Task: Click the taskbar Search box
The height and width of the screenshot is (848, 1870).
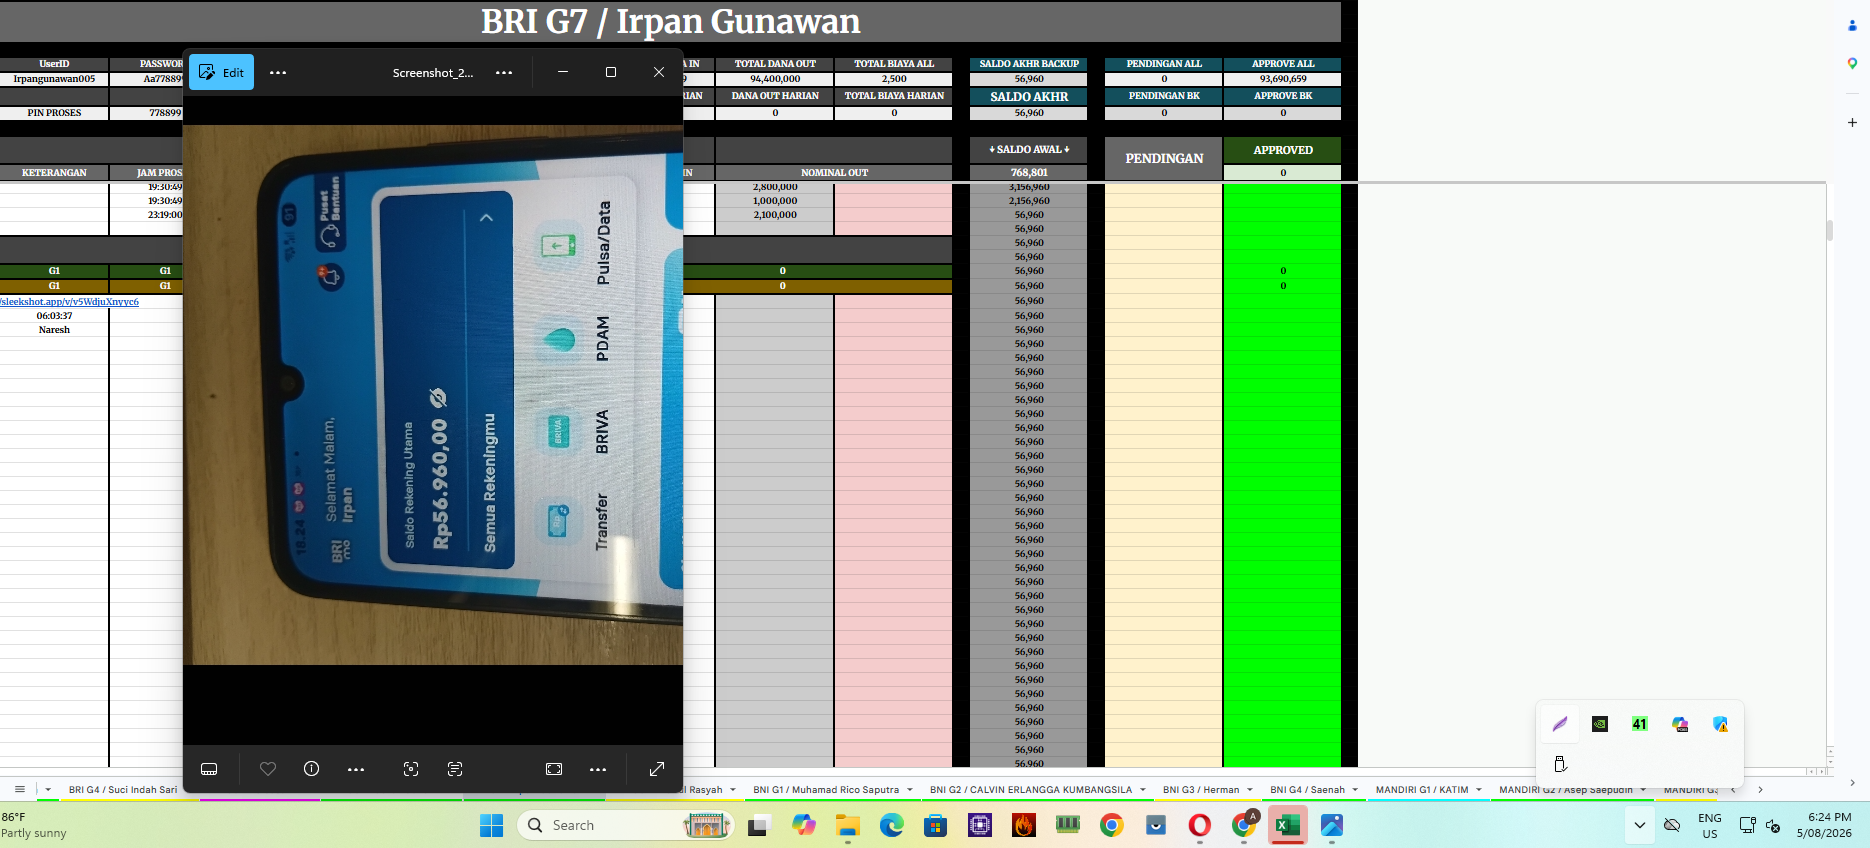Action: tap(626, 825)
